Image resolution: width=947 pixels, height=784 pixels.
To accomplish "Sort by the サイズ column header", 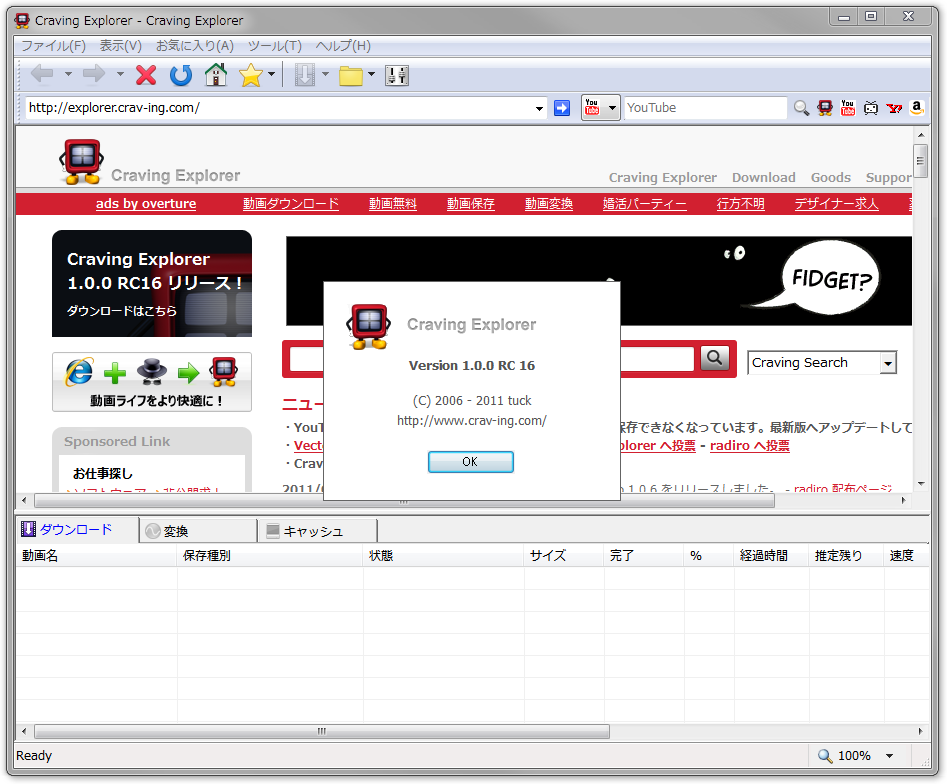I will coord(564,556).
